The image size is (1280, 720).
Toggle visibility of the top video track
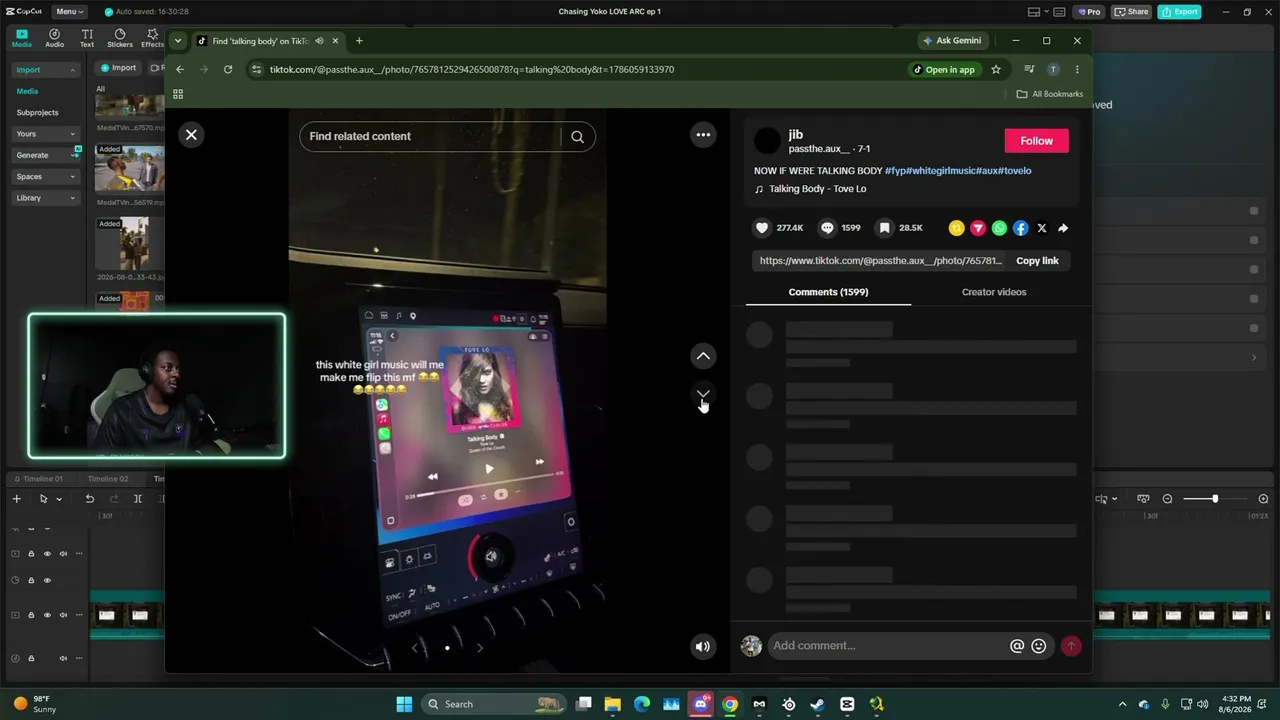(x=47, y=554)
